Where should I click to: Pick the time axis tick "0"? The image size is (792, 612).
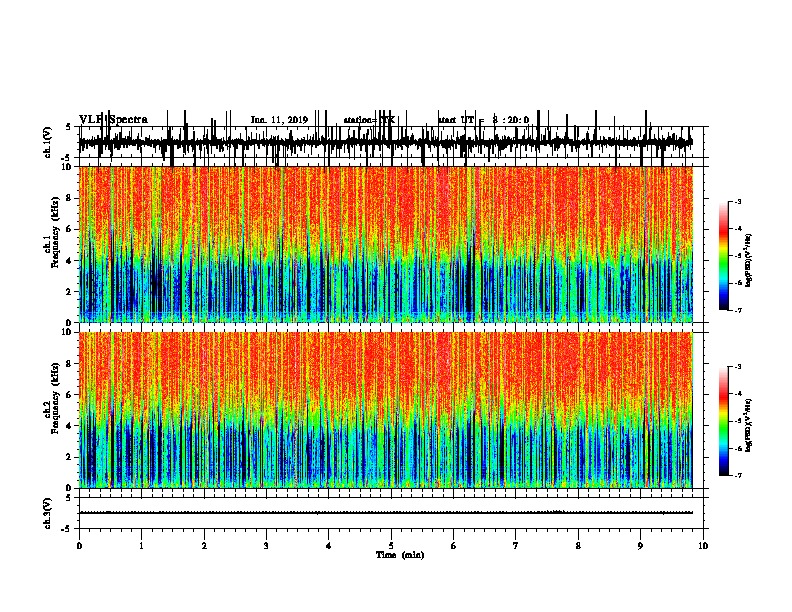click(x=79, y=546)
